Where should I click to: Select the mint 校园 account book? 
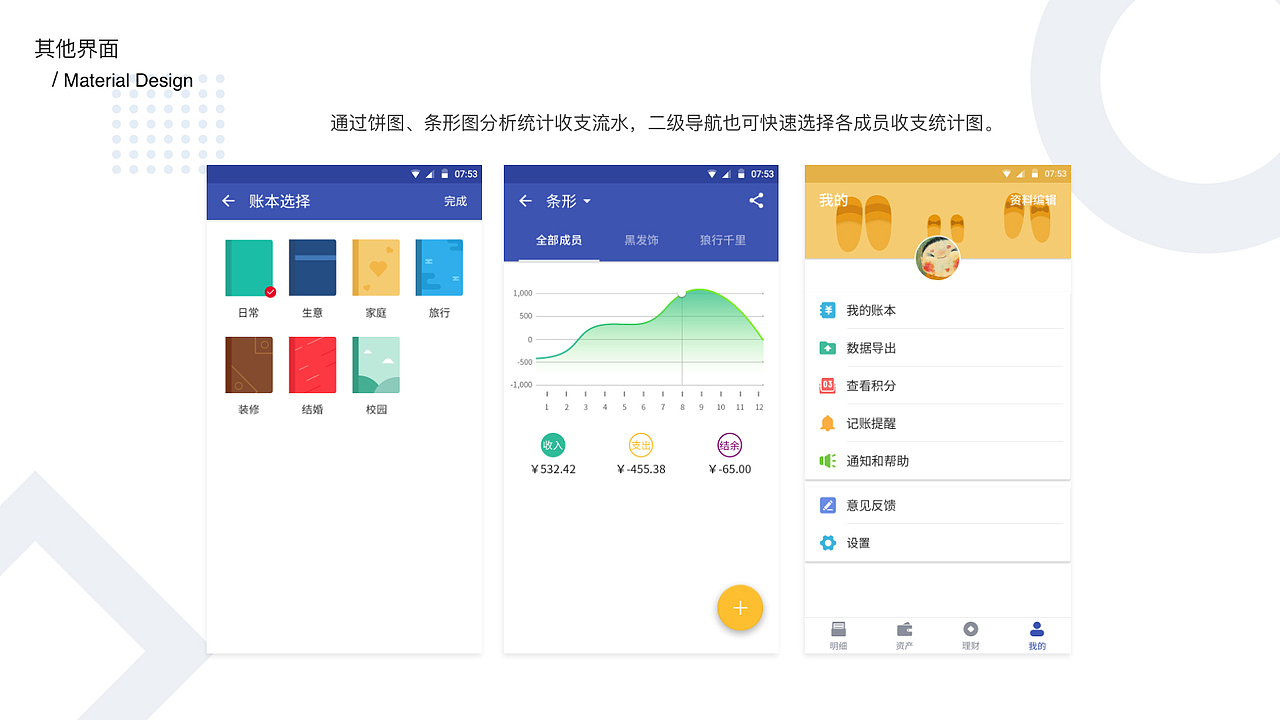point(376,365)
